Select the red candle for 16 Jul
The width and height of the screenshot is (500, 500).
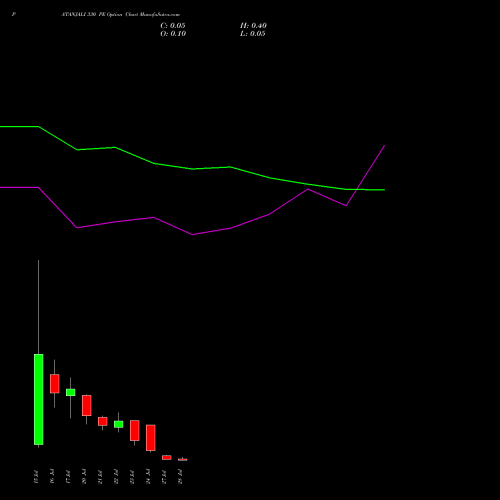click(x=55, y=384)
